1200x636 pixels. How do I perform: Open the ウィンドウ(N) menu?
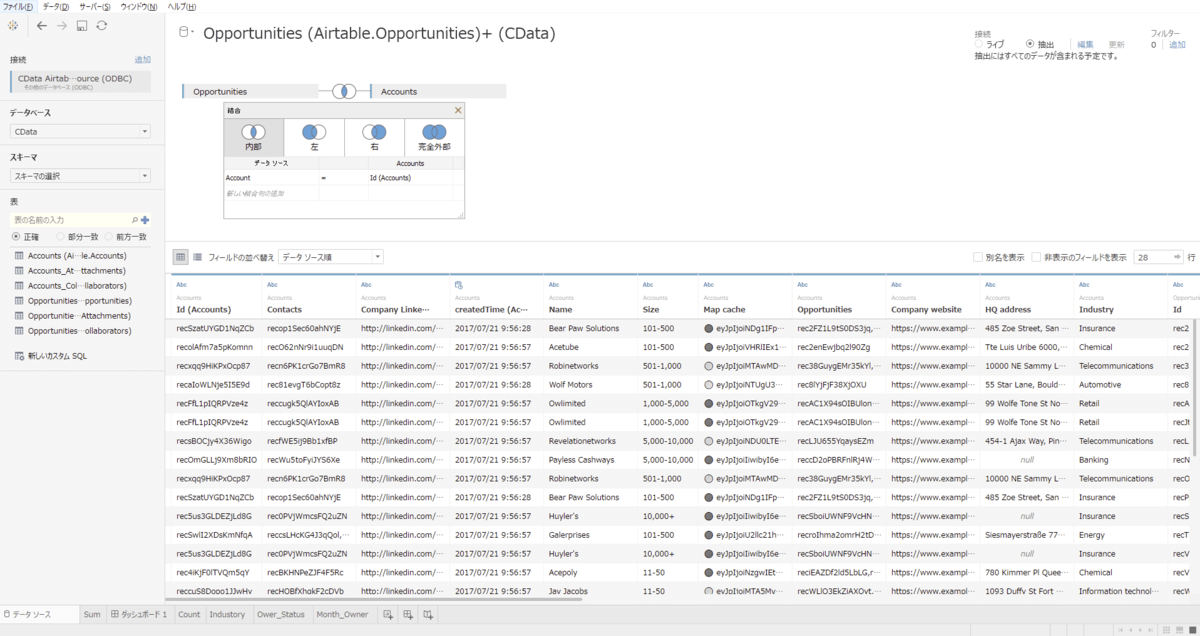138,6
